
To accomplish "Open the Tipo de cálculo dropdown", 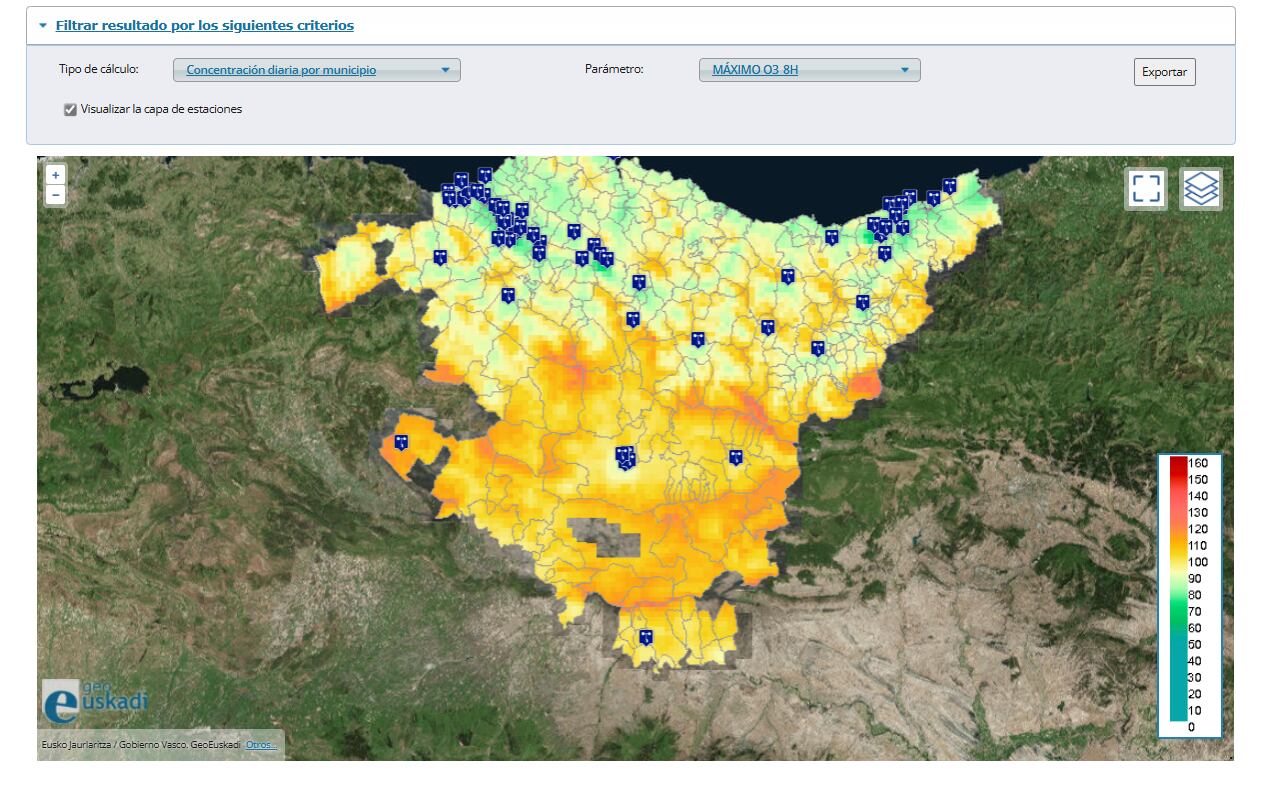I will click(x=317, y=70).
